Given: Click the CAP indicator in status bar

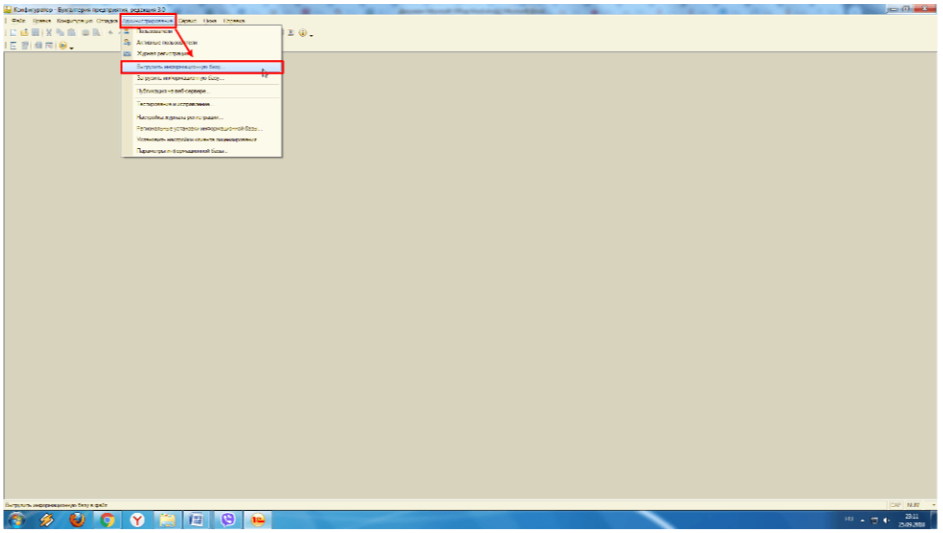Looking at the screenshot, I should 895,505.
